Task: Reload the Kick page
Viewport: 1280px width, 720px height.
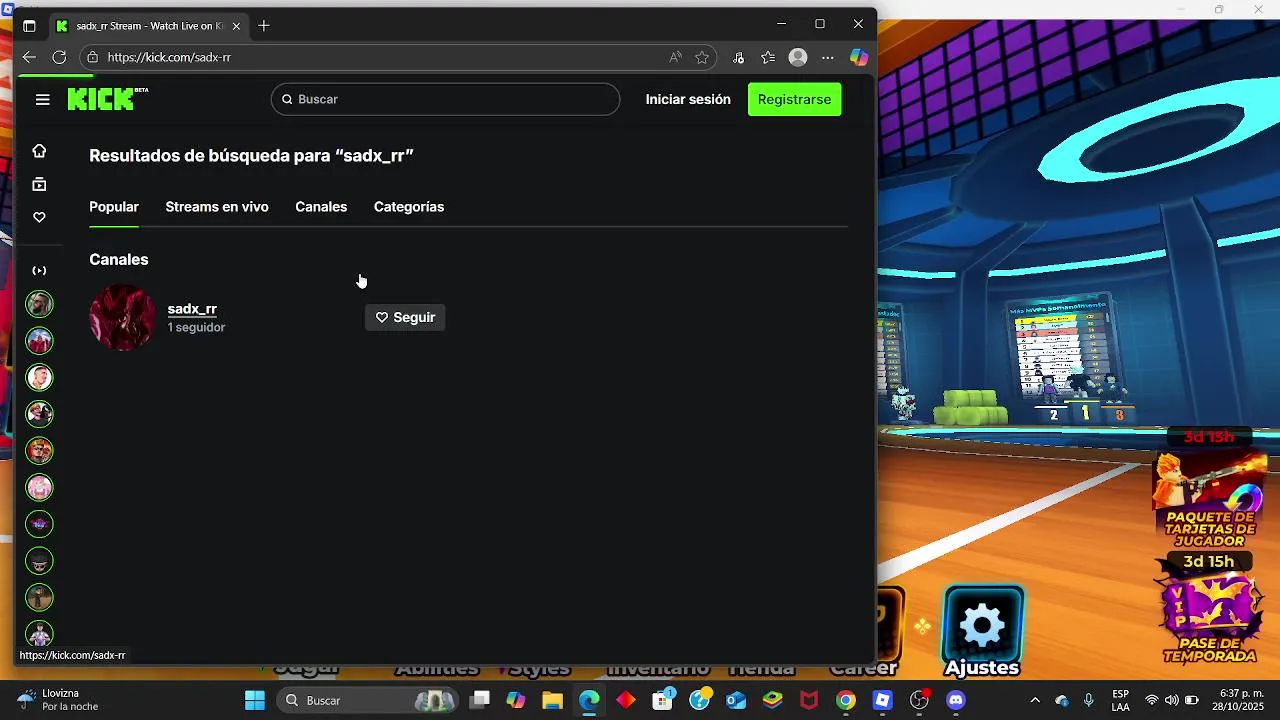Action: 59,57
